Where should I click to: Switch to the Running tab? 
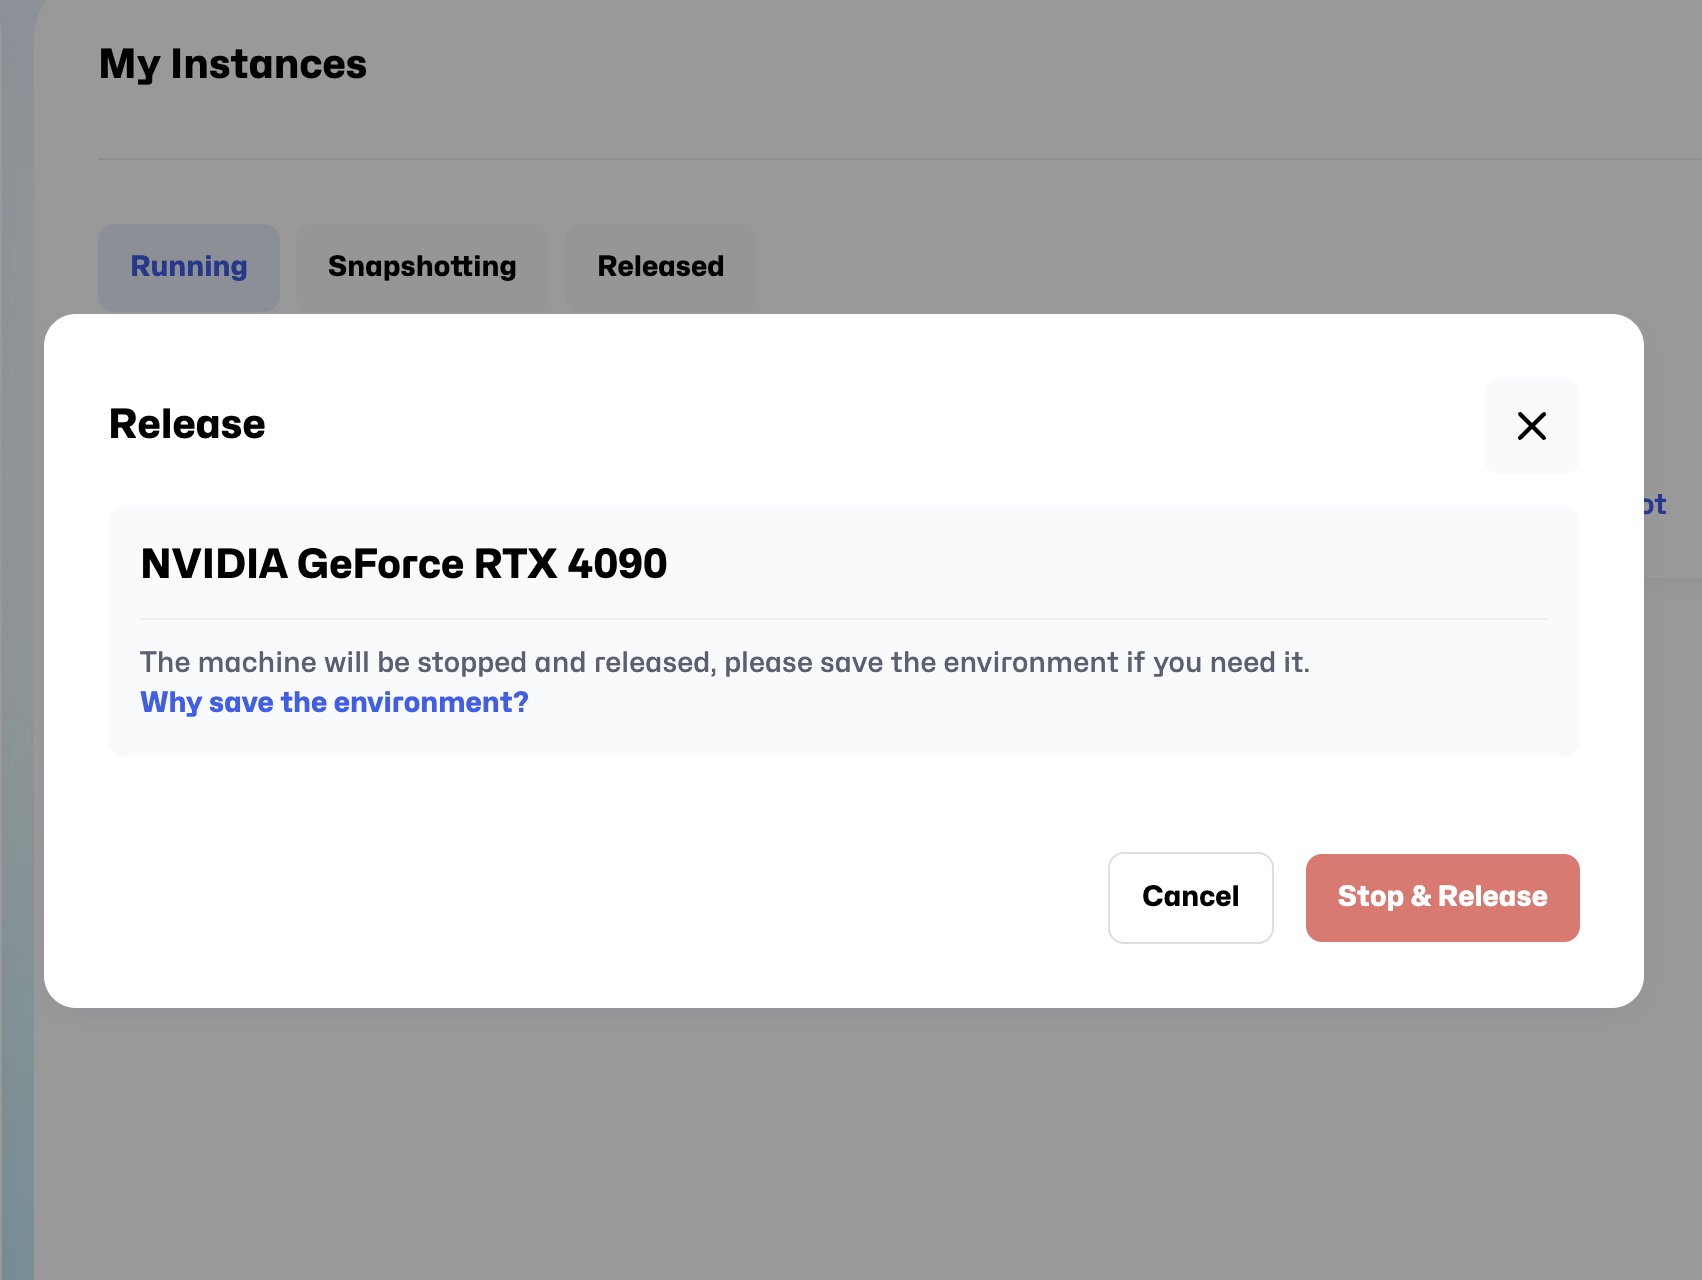pyautogui.click(x=189, y=267)
